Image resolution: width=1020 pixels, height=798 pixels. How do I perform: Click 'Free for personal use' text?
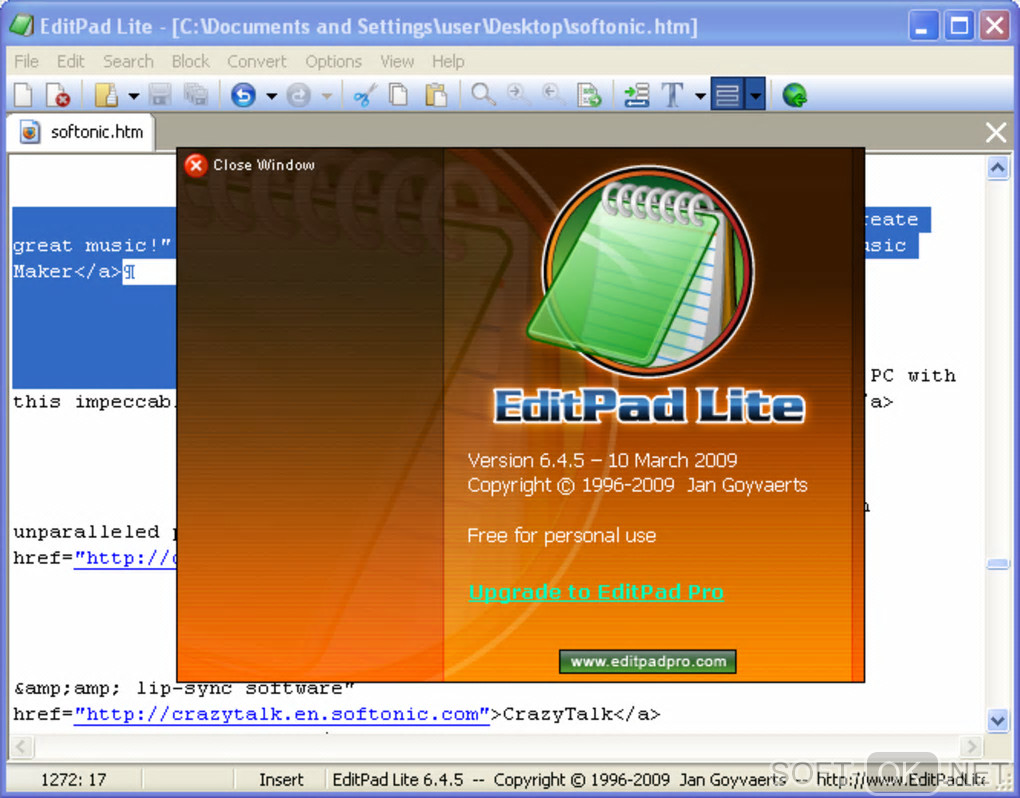561,535
